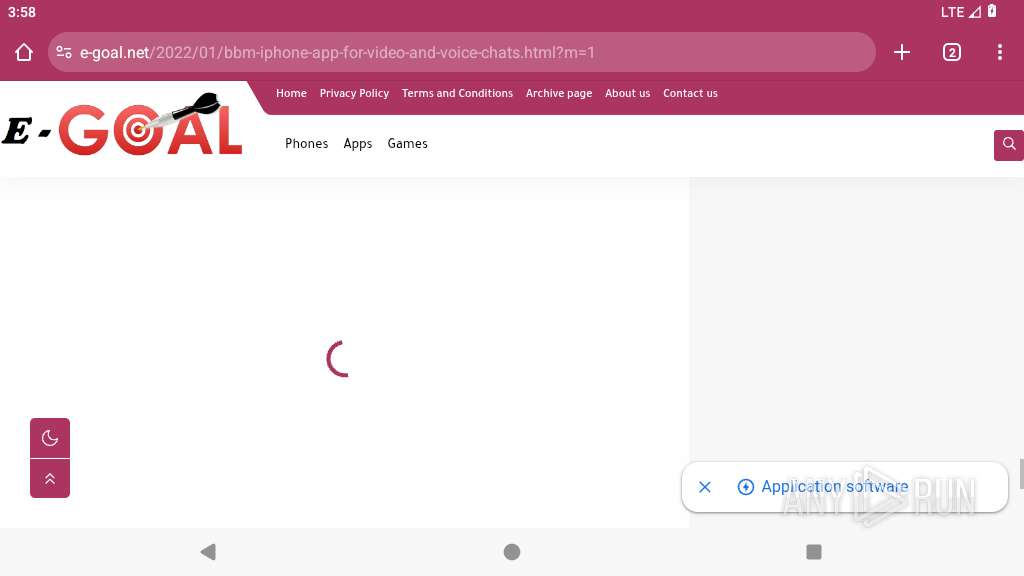Tap the Android recents square button
The image size is (1024, 576).
click(814, 552)
